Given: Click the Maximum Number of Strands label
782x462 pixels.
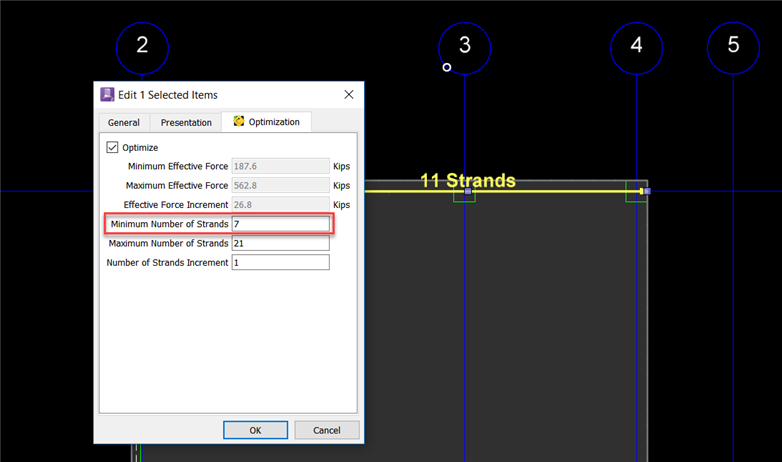Looking at the screenshot, I should (169, 243).
